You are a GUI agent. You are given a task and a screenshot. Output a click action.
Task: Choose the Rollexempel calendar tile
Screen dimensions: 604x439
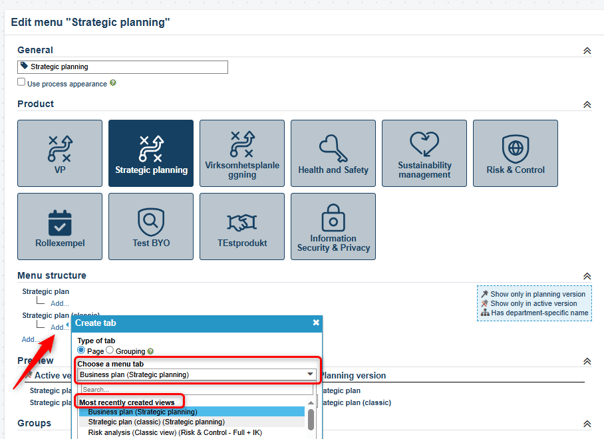(x=60, y=226)
